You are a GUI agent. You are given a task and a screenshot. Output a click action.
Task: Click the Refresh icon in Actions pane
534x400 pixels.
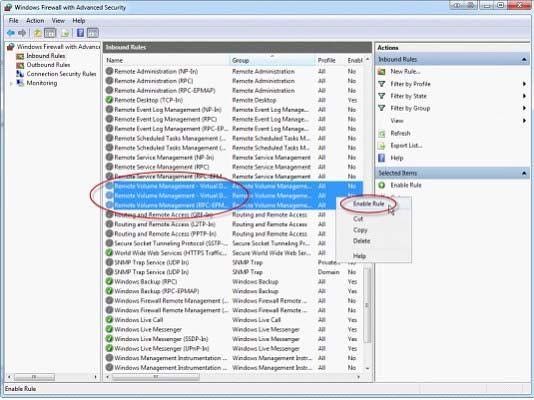tap(382, 133)
